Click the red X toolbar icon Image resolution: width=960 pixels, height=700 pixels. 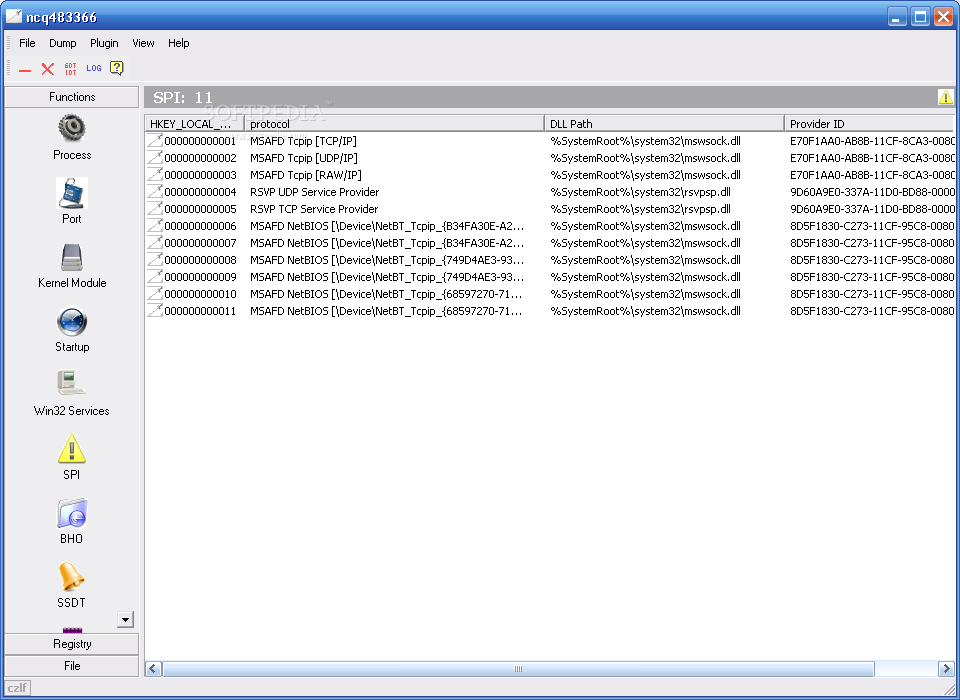click(x=48, y=69)
